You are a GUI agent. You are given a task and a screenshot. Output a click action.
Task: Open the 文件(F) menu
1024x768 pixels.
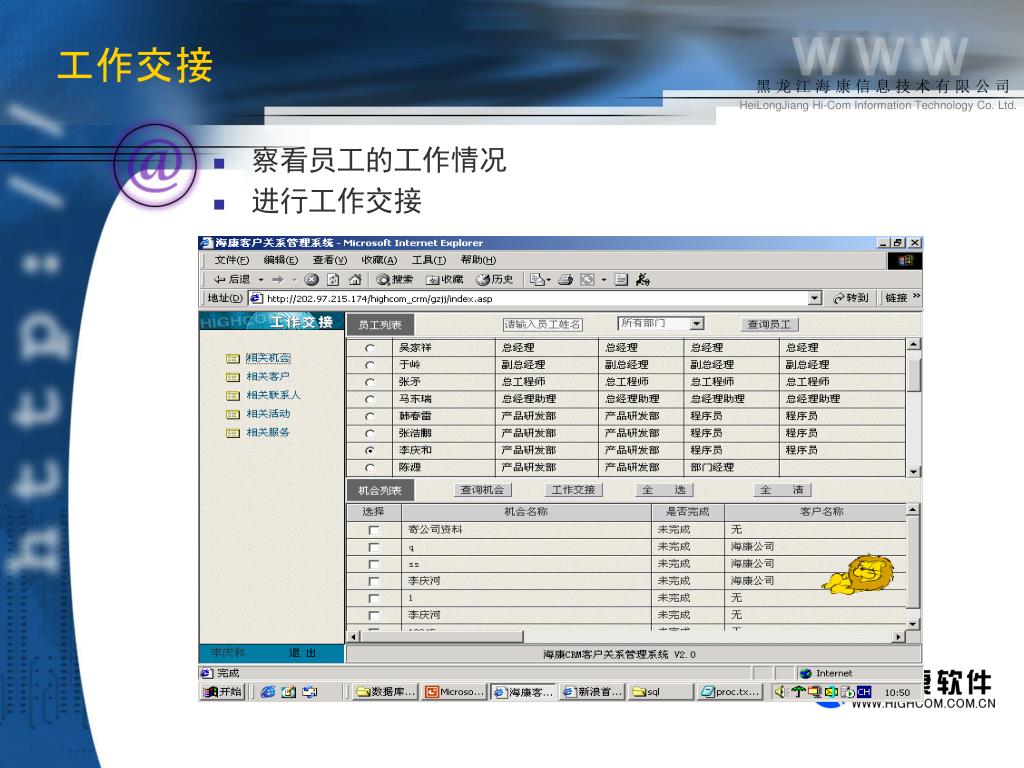tap(232, 260)
